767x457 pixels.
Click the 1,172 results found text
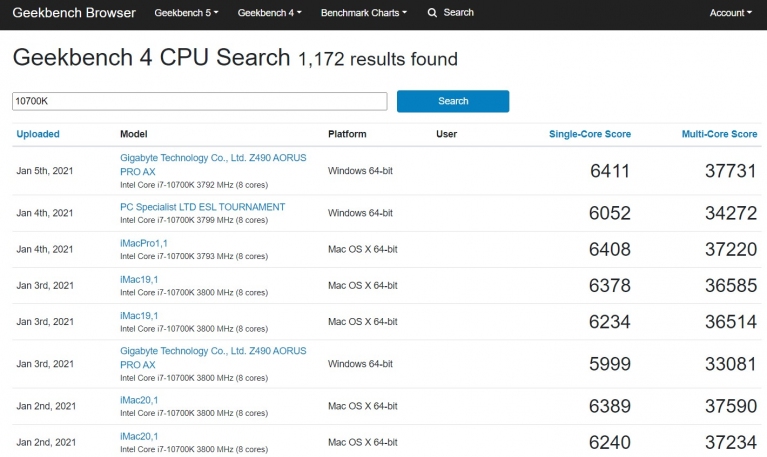[378, 59]
